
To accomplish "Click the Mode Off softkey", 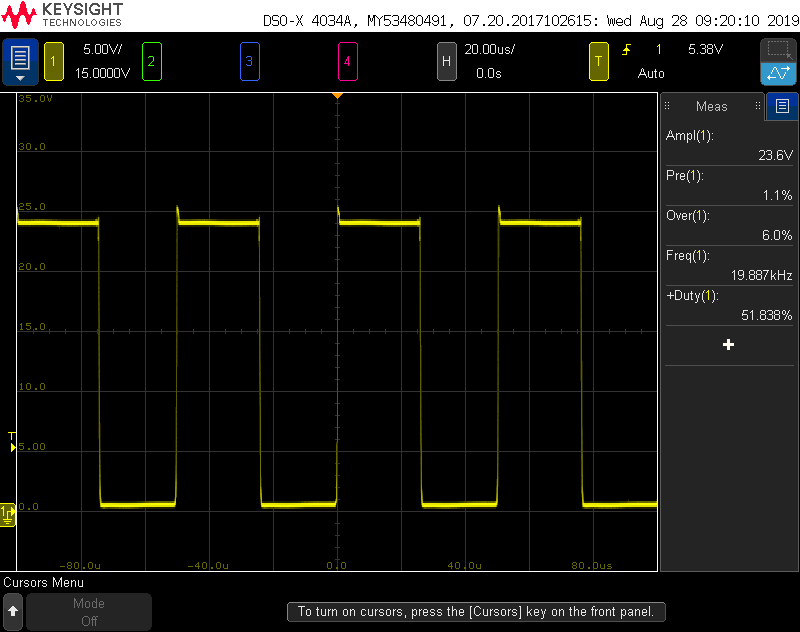I will 89,612.
